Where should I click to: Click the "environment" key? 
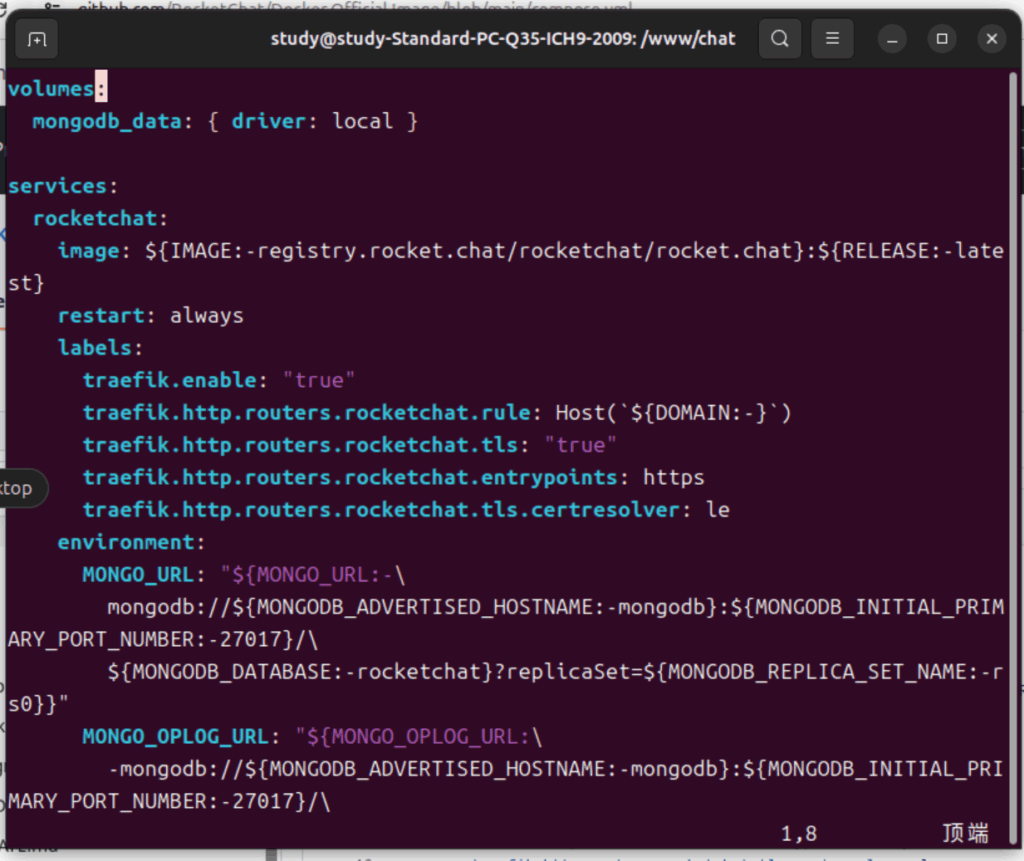pyautogui.click(x=126, y=542)
